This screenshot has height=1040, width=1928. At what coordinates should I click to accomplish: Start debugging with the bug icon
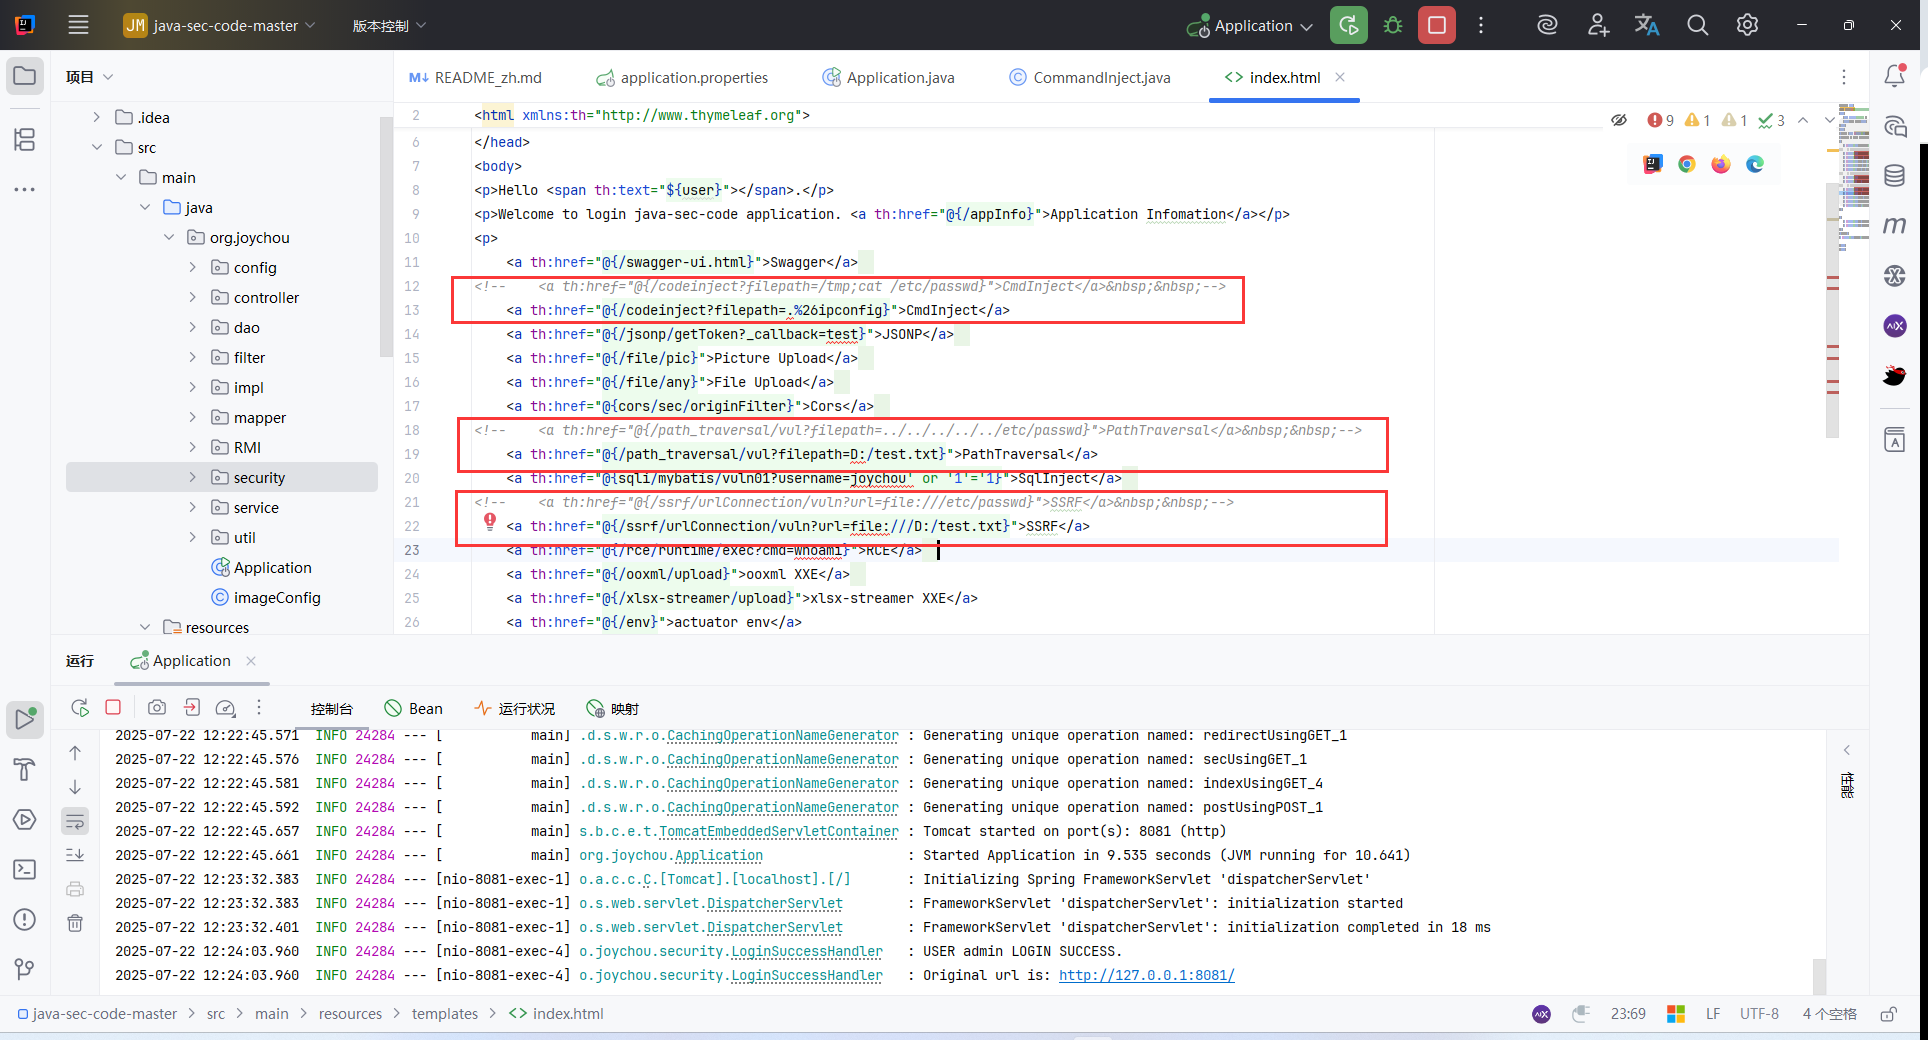[x=1393, y=25]
